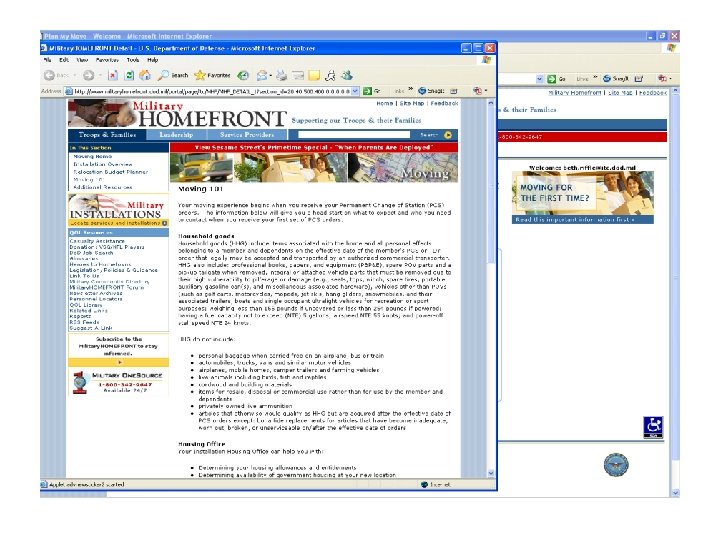Click the address bar URL field
This screenshot has width=720, height=540.
[x=212, y=91]
